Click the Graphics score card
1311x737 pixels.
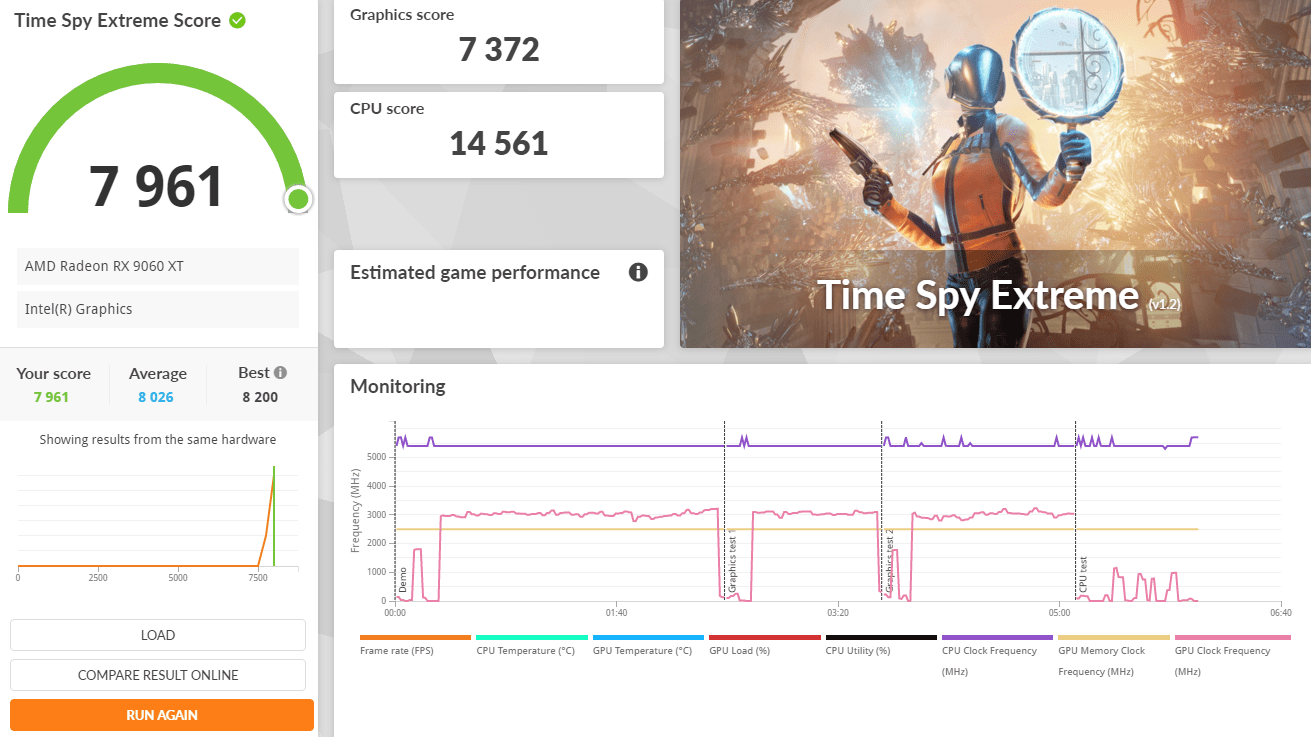pos(498,41)
